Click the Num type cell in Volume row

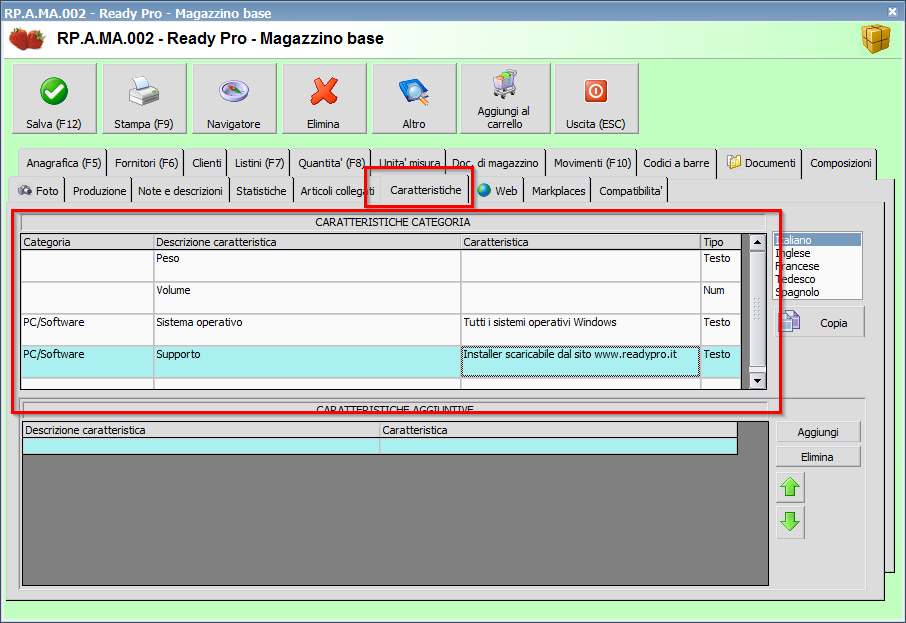coord(721,298)
